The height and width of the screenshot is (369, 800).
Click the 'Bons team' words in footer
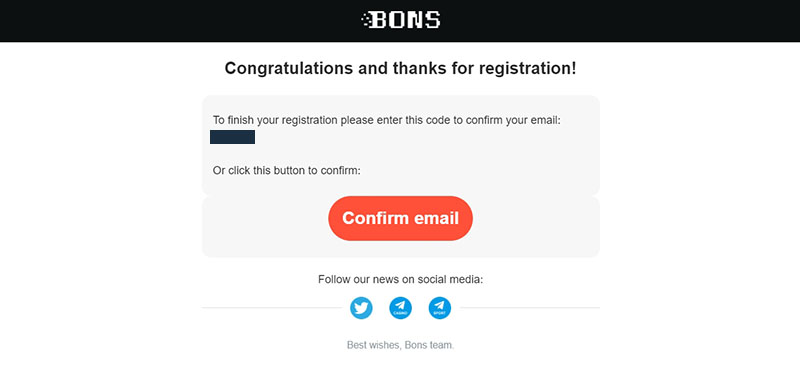click(430, 346)
